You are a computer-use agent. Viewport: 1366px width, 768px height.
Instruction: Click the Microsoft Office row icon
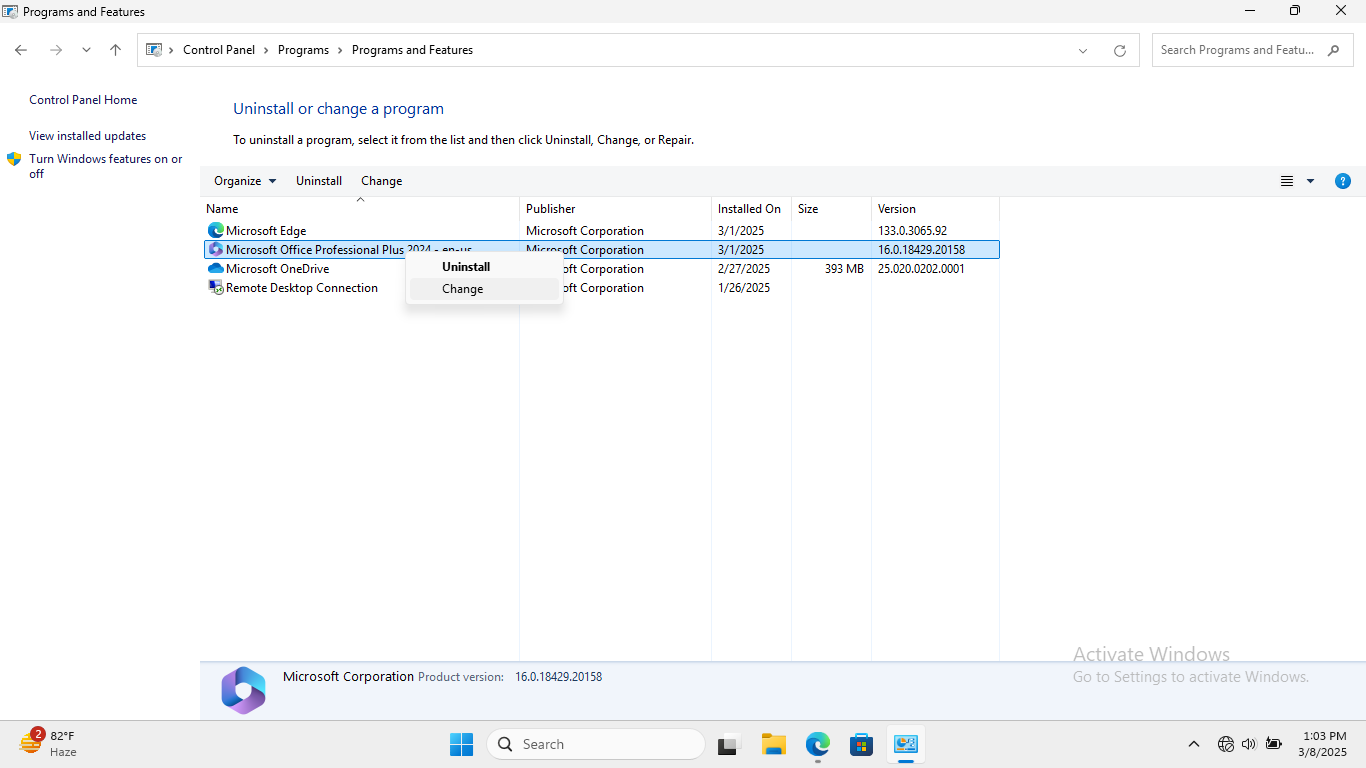coord(215,250)
